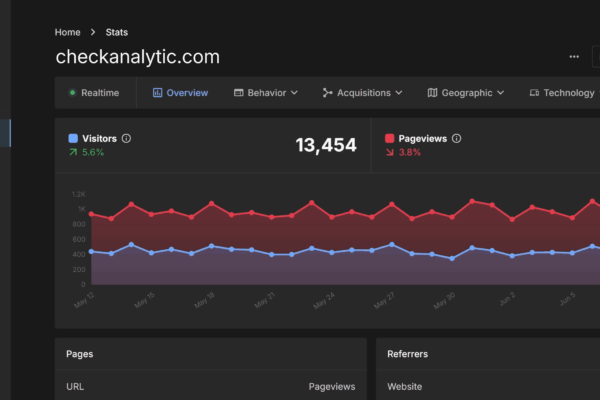The width and height of the screenshot is (600, 400).
Task: Open the Technology menu
Action: point(564,93)
